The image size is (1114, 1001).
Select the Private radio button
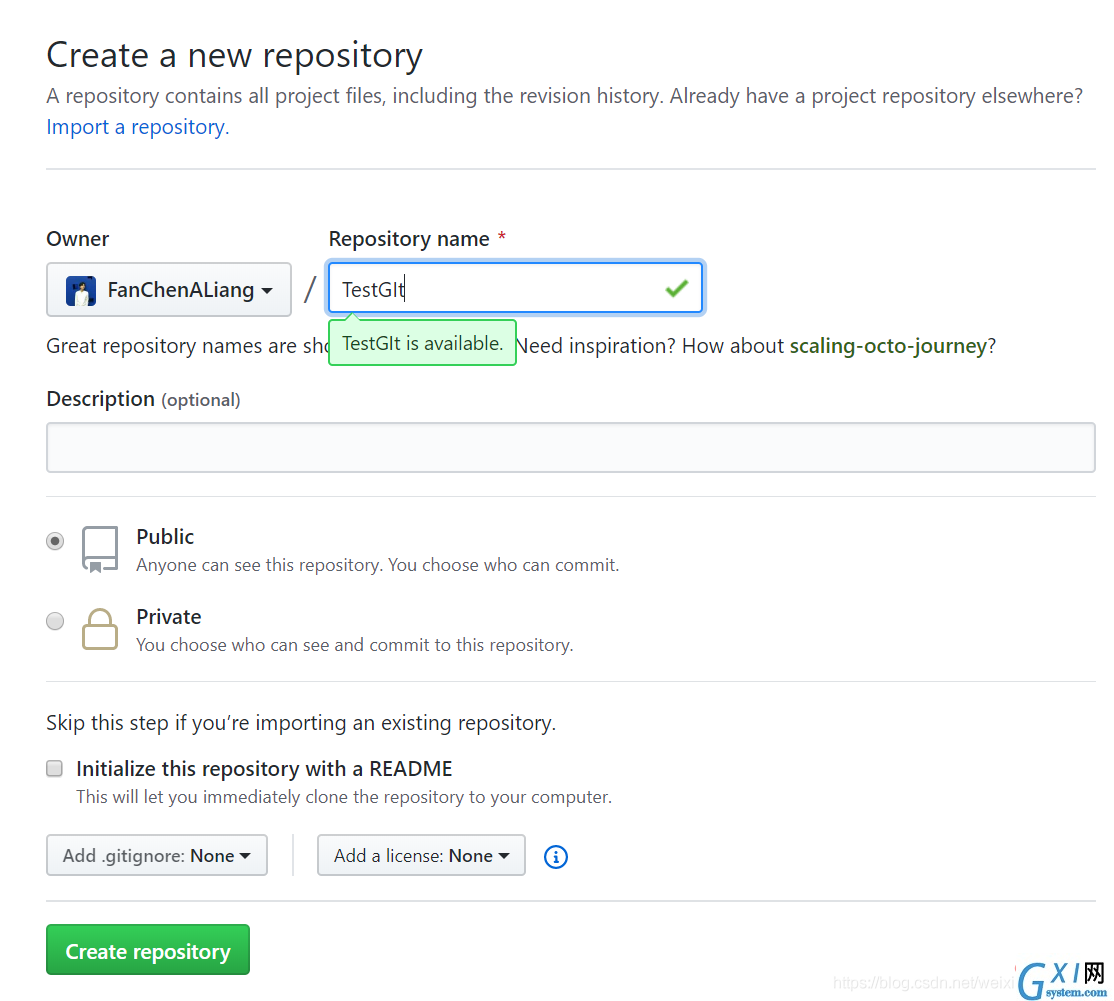[55, 622]
